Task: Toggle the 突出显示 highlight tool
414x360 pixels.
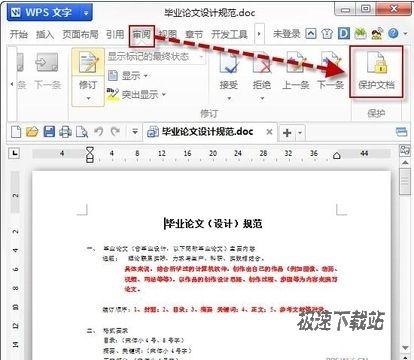Action: coord(136,94)
